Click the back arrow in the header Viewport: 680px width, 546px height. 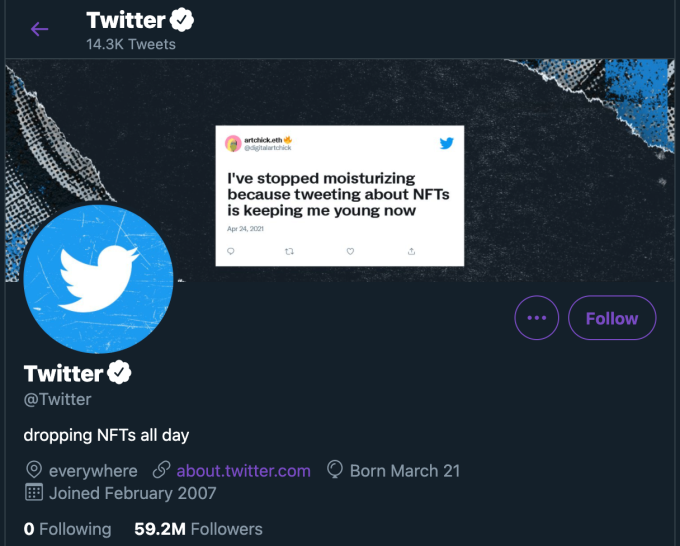click(40, 29)
